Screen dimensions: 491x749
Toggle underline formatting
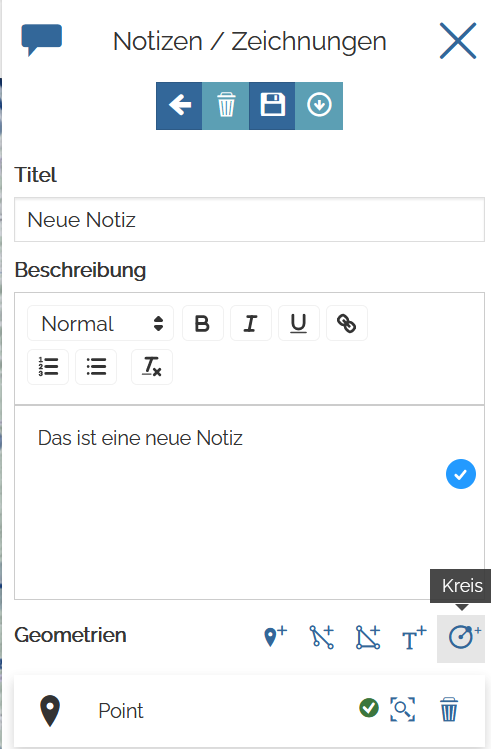pyautogui.click(x=299, y=323)
